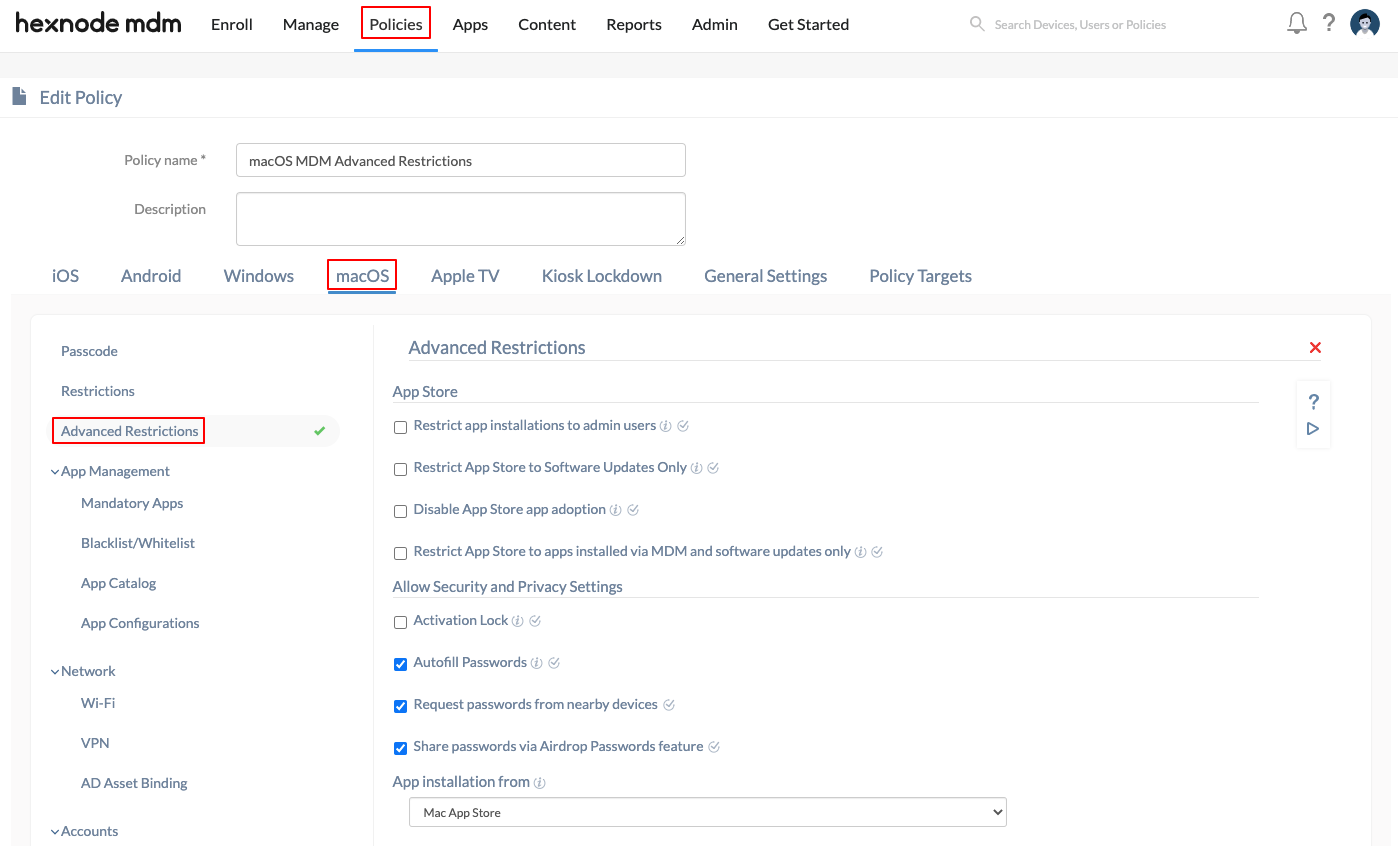This screenshot has height=846, width=1398.
Task: Uncheck Autofill Passwords
Action: pos(400,664)
